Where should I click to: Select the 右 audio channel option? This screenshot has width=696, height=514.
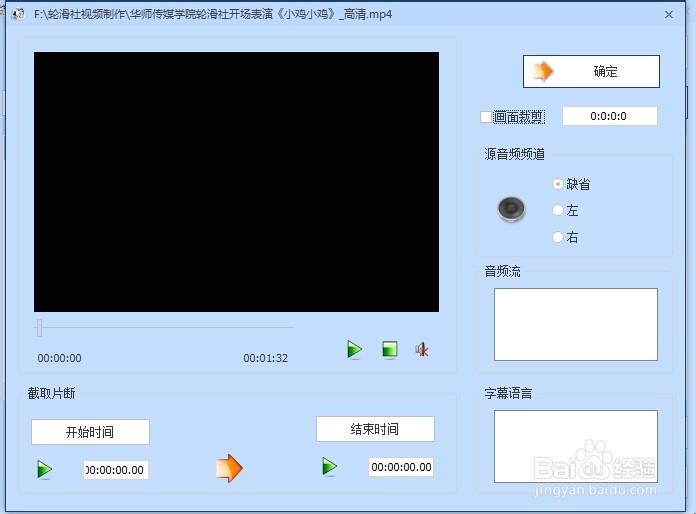coord(558,237)
